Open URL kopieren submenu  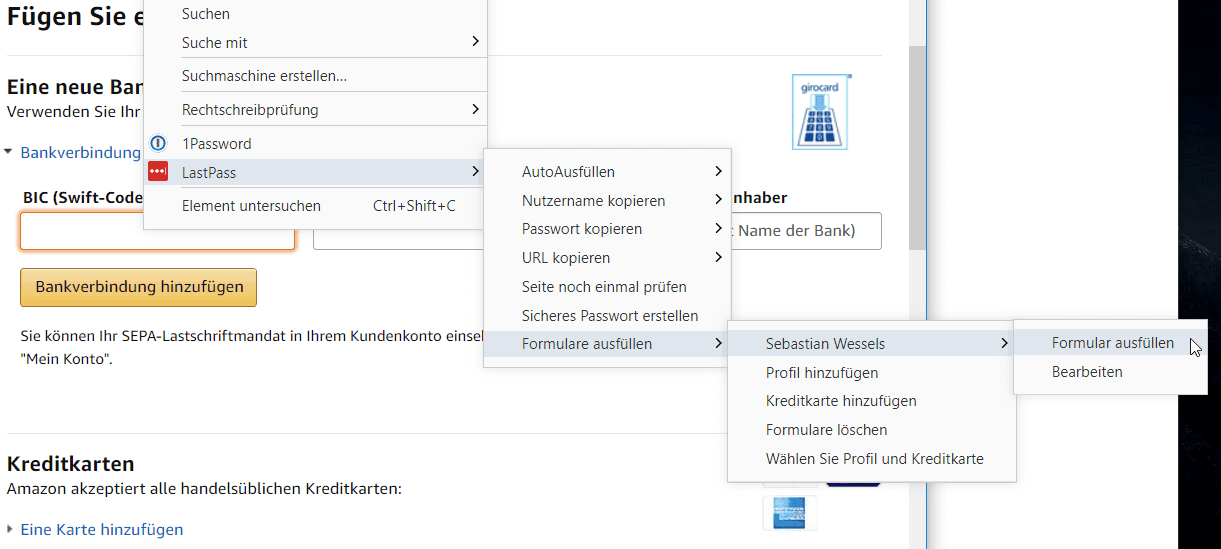tap(607, 258)
